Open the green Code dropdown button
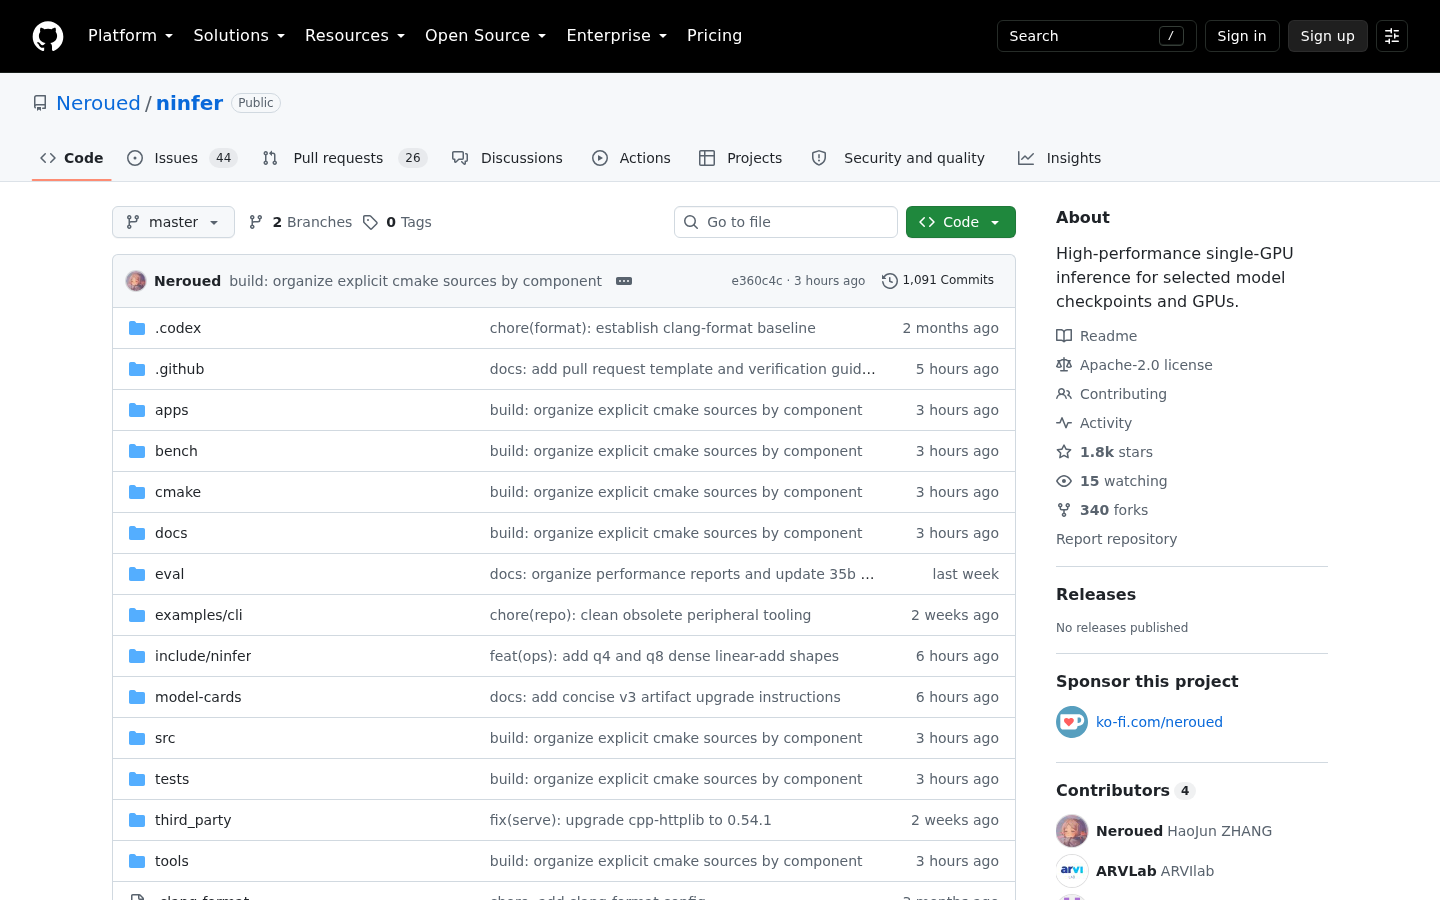 click(x=961, y=222)
